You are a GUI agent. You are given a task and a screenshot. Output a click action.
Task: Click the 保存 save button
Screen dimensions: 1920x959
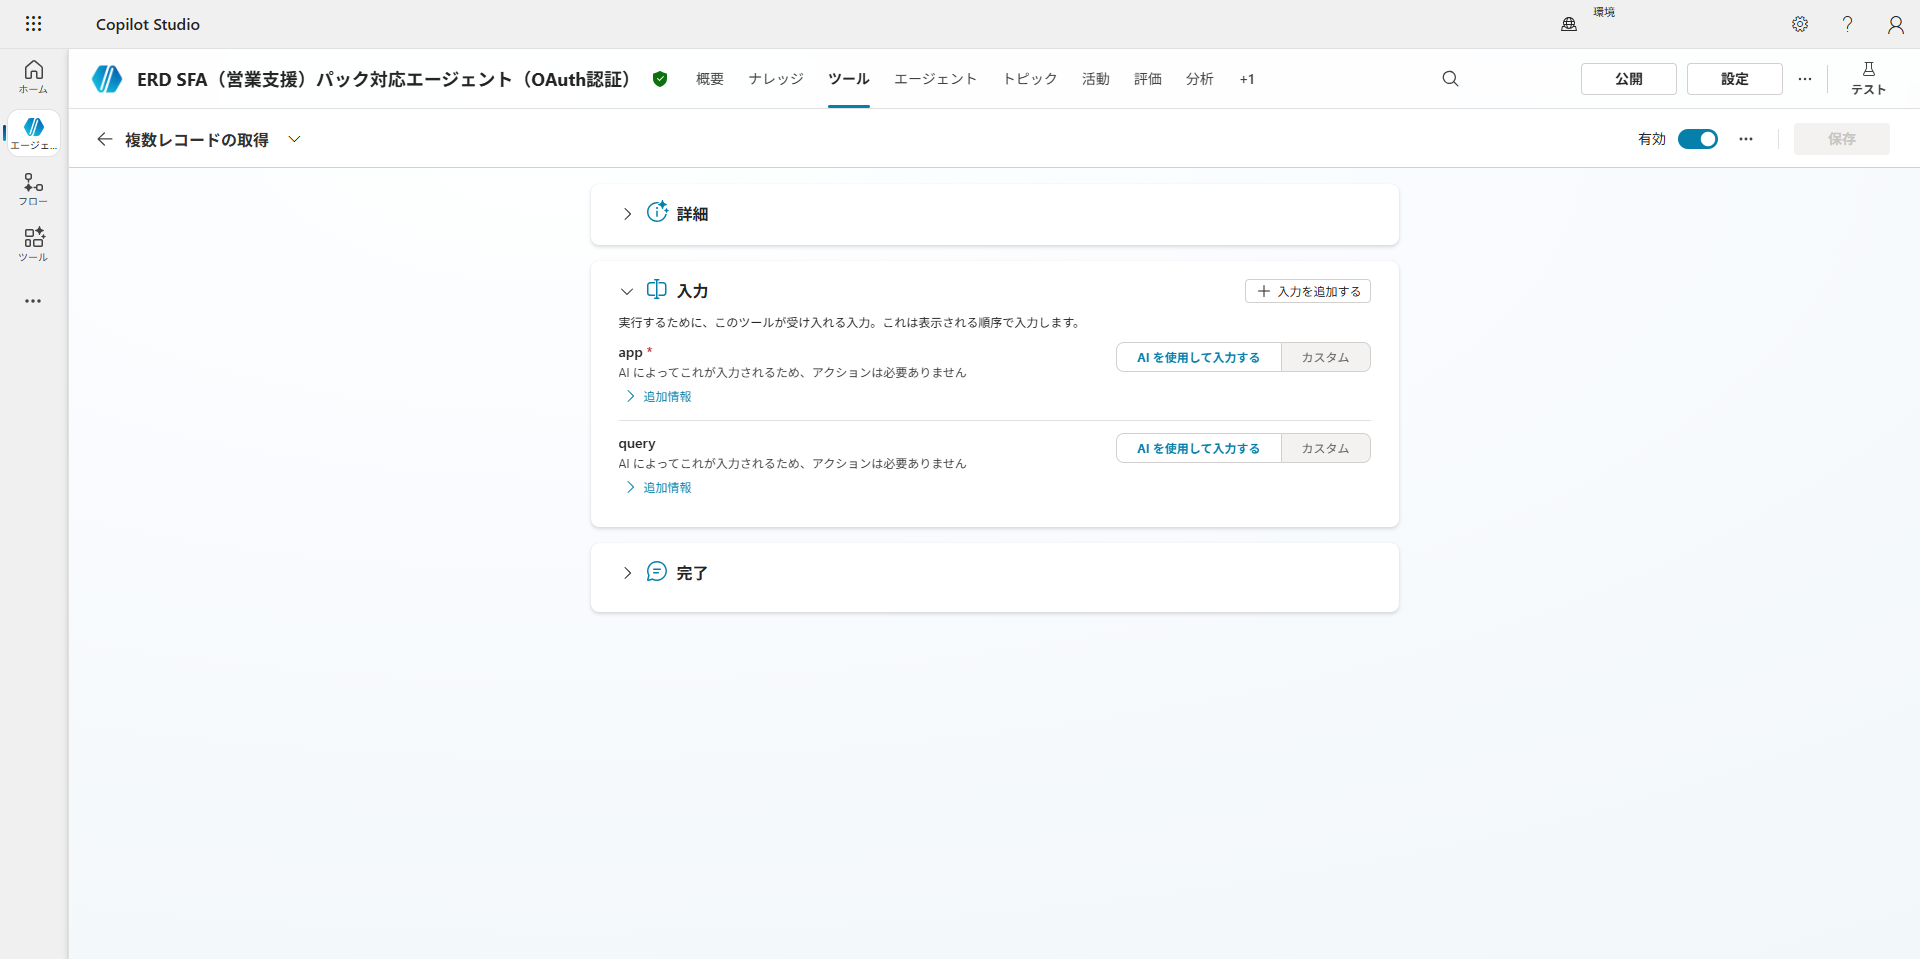1842,139
